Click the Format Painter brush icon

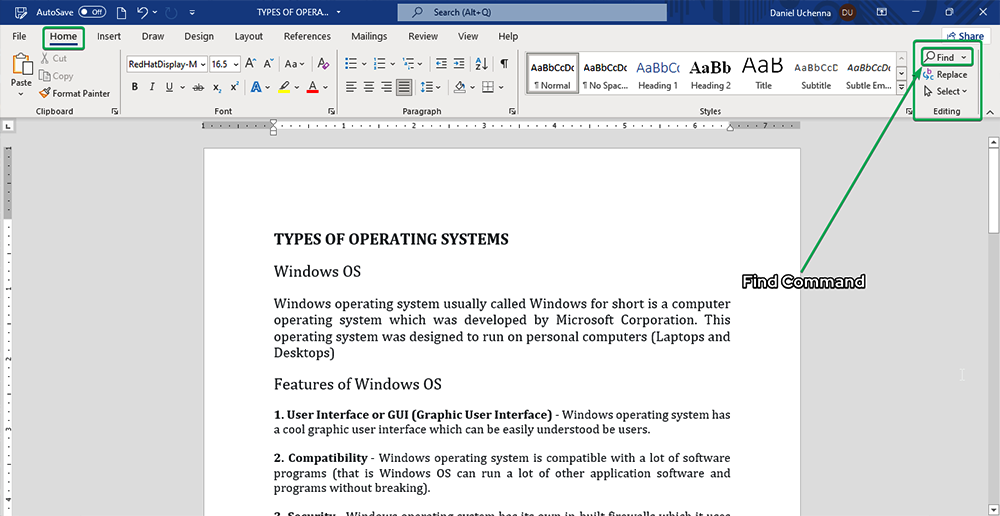tap(45, 93)
